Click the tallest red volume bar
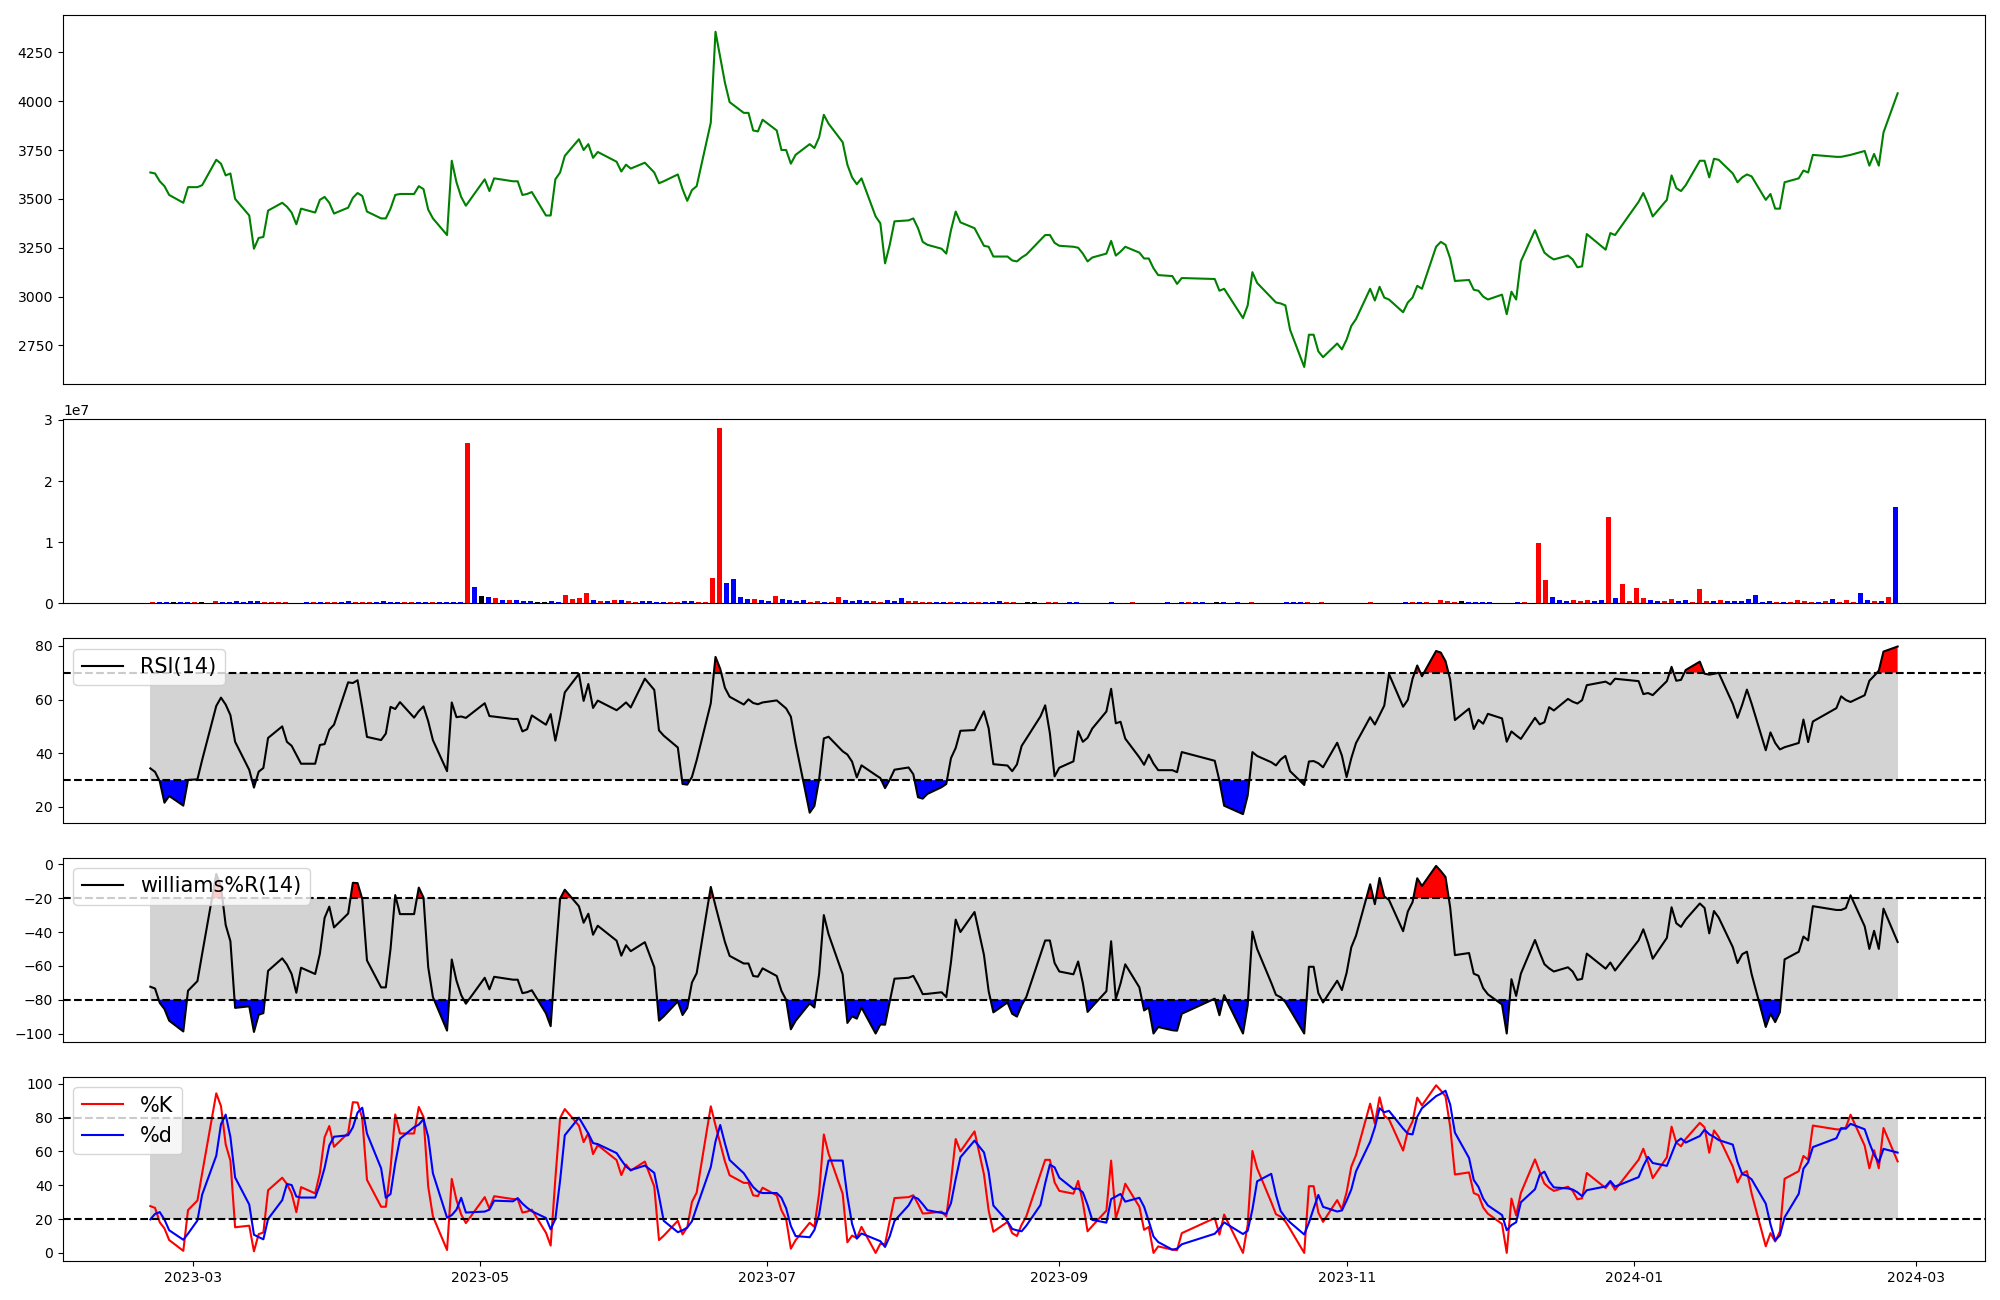This screenshot has height=1300, width=2000. click(719, 515)
